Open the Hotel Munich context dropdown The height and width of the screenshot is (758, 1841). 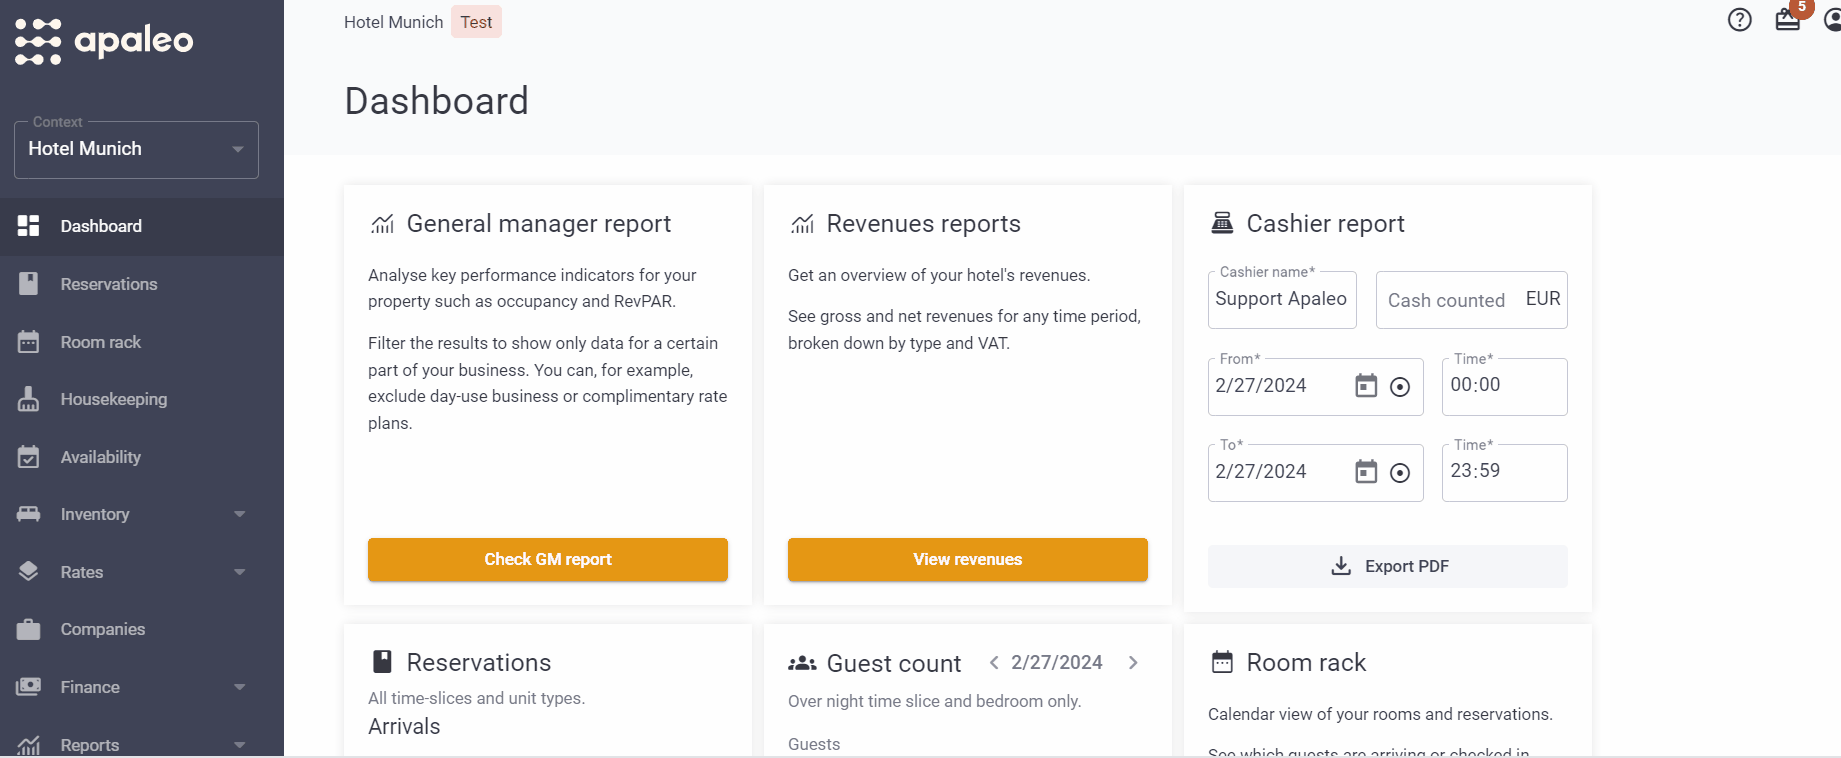[x=136, y=149]
